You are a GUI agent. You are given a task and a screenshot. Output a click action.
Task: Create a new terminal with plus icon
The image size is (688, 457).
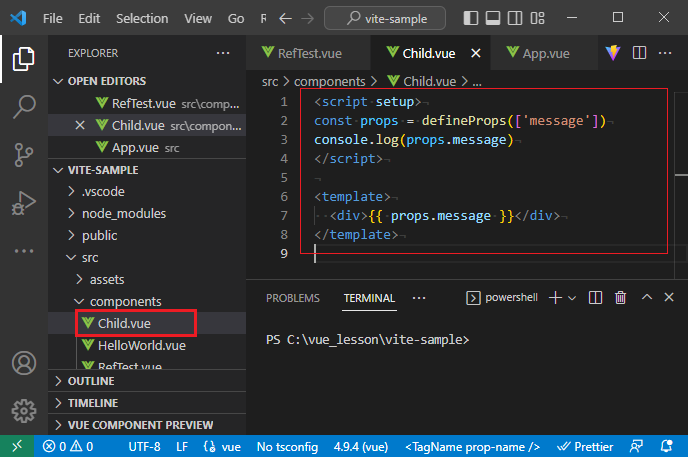click(x=555, y=297)
